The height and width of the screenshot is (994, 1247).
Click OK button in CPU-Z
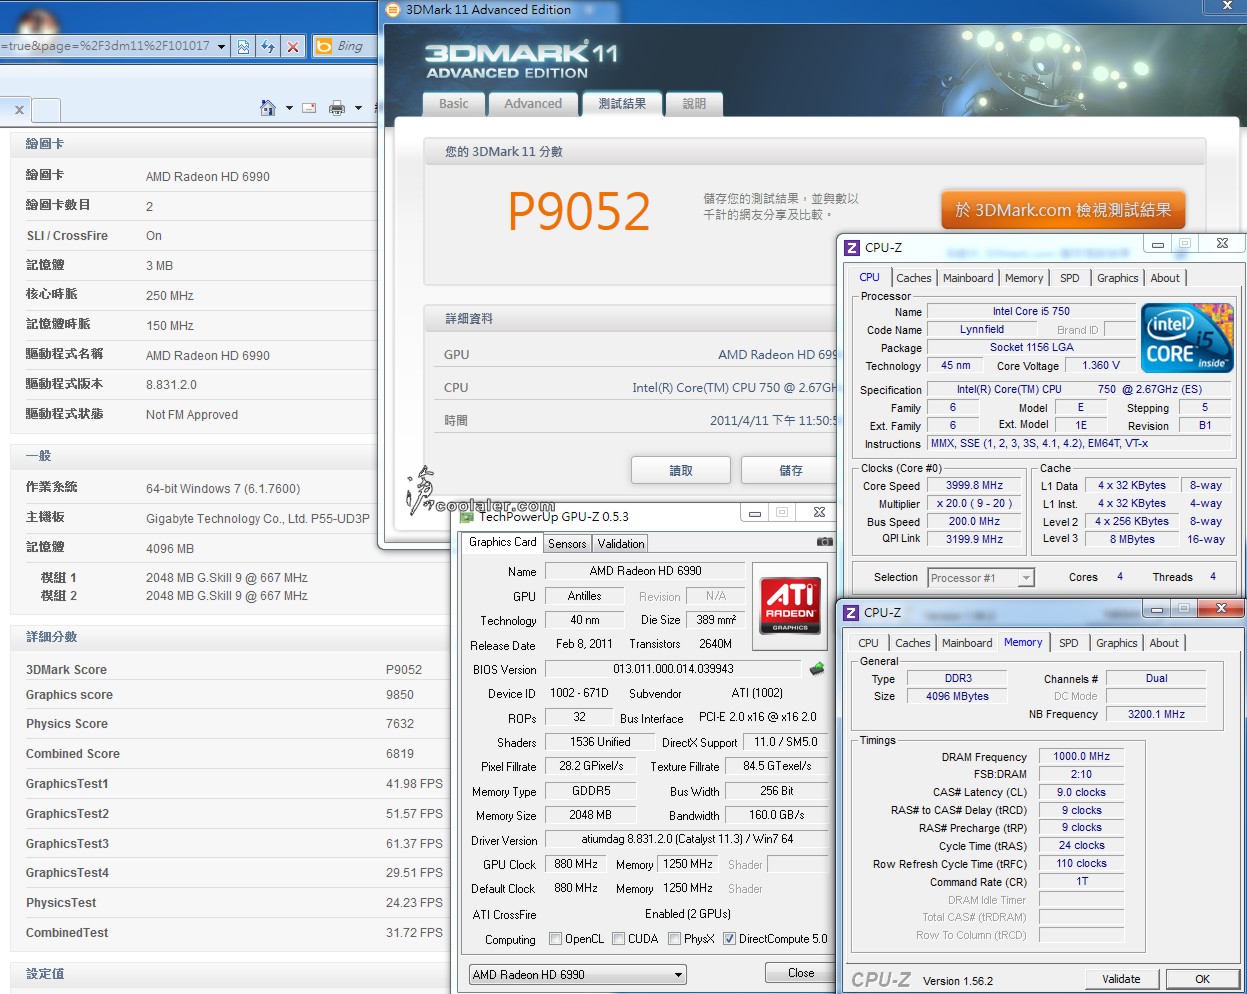pyautogui.click(x=1203, y=979)
